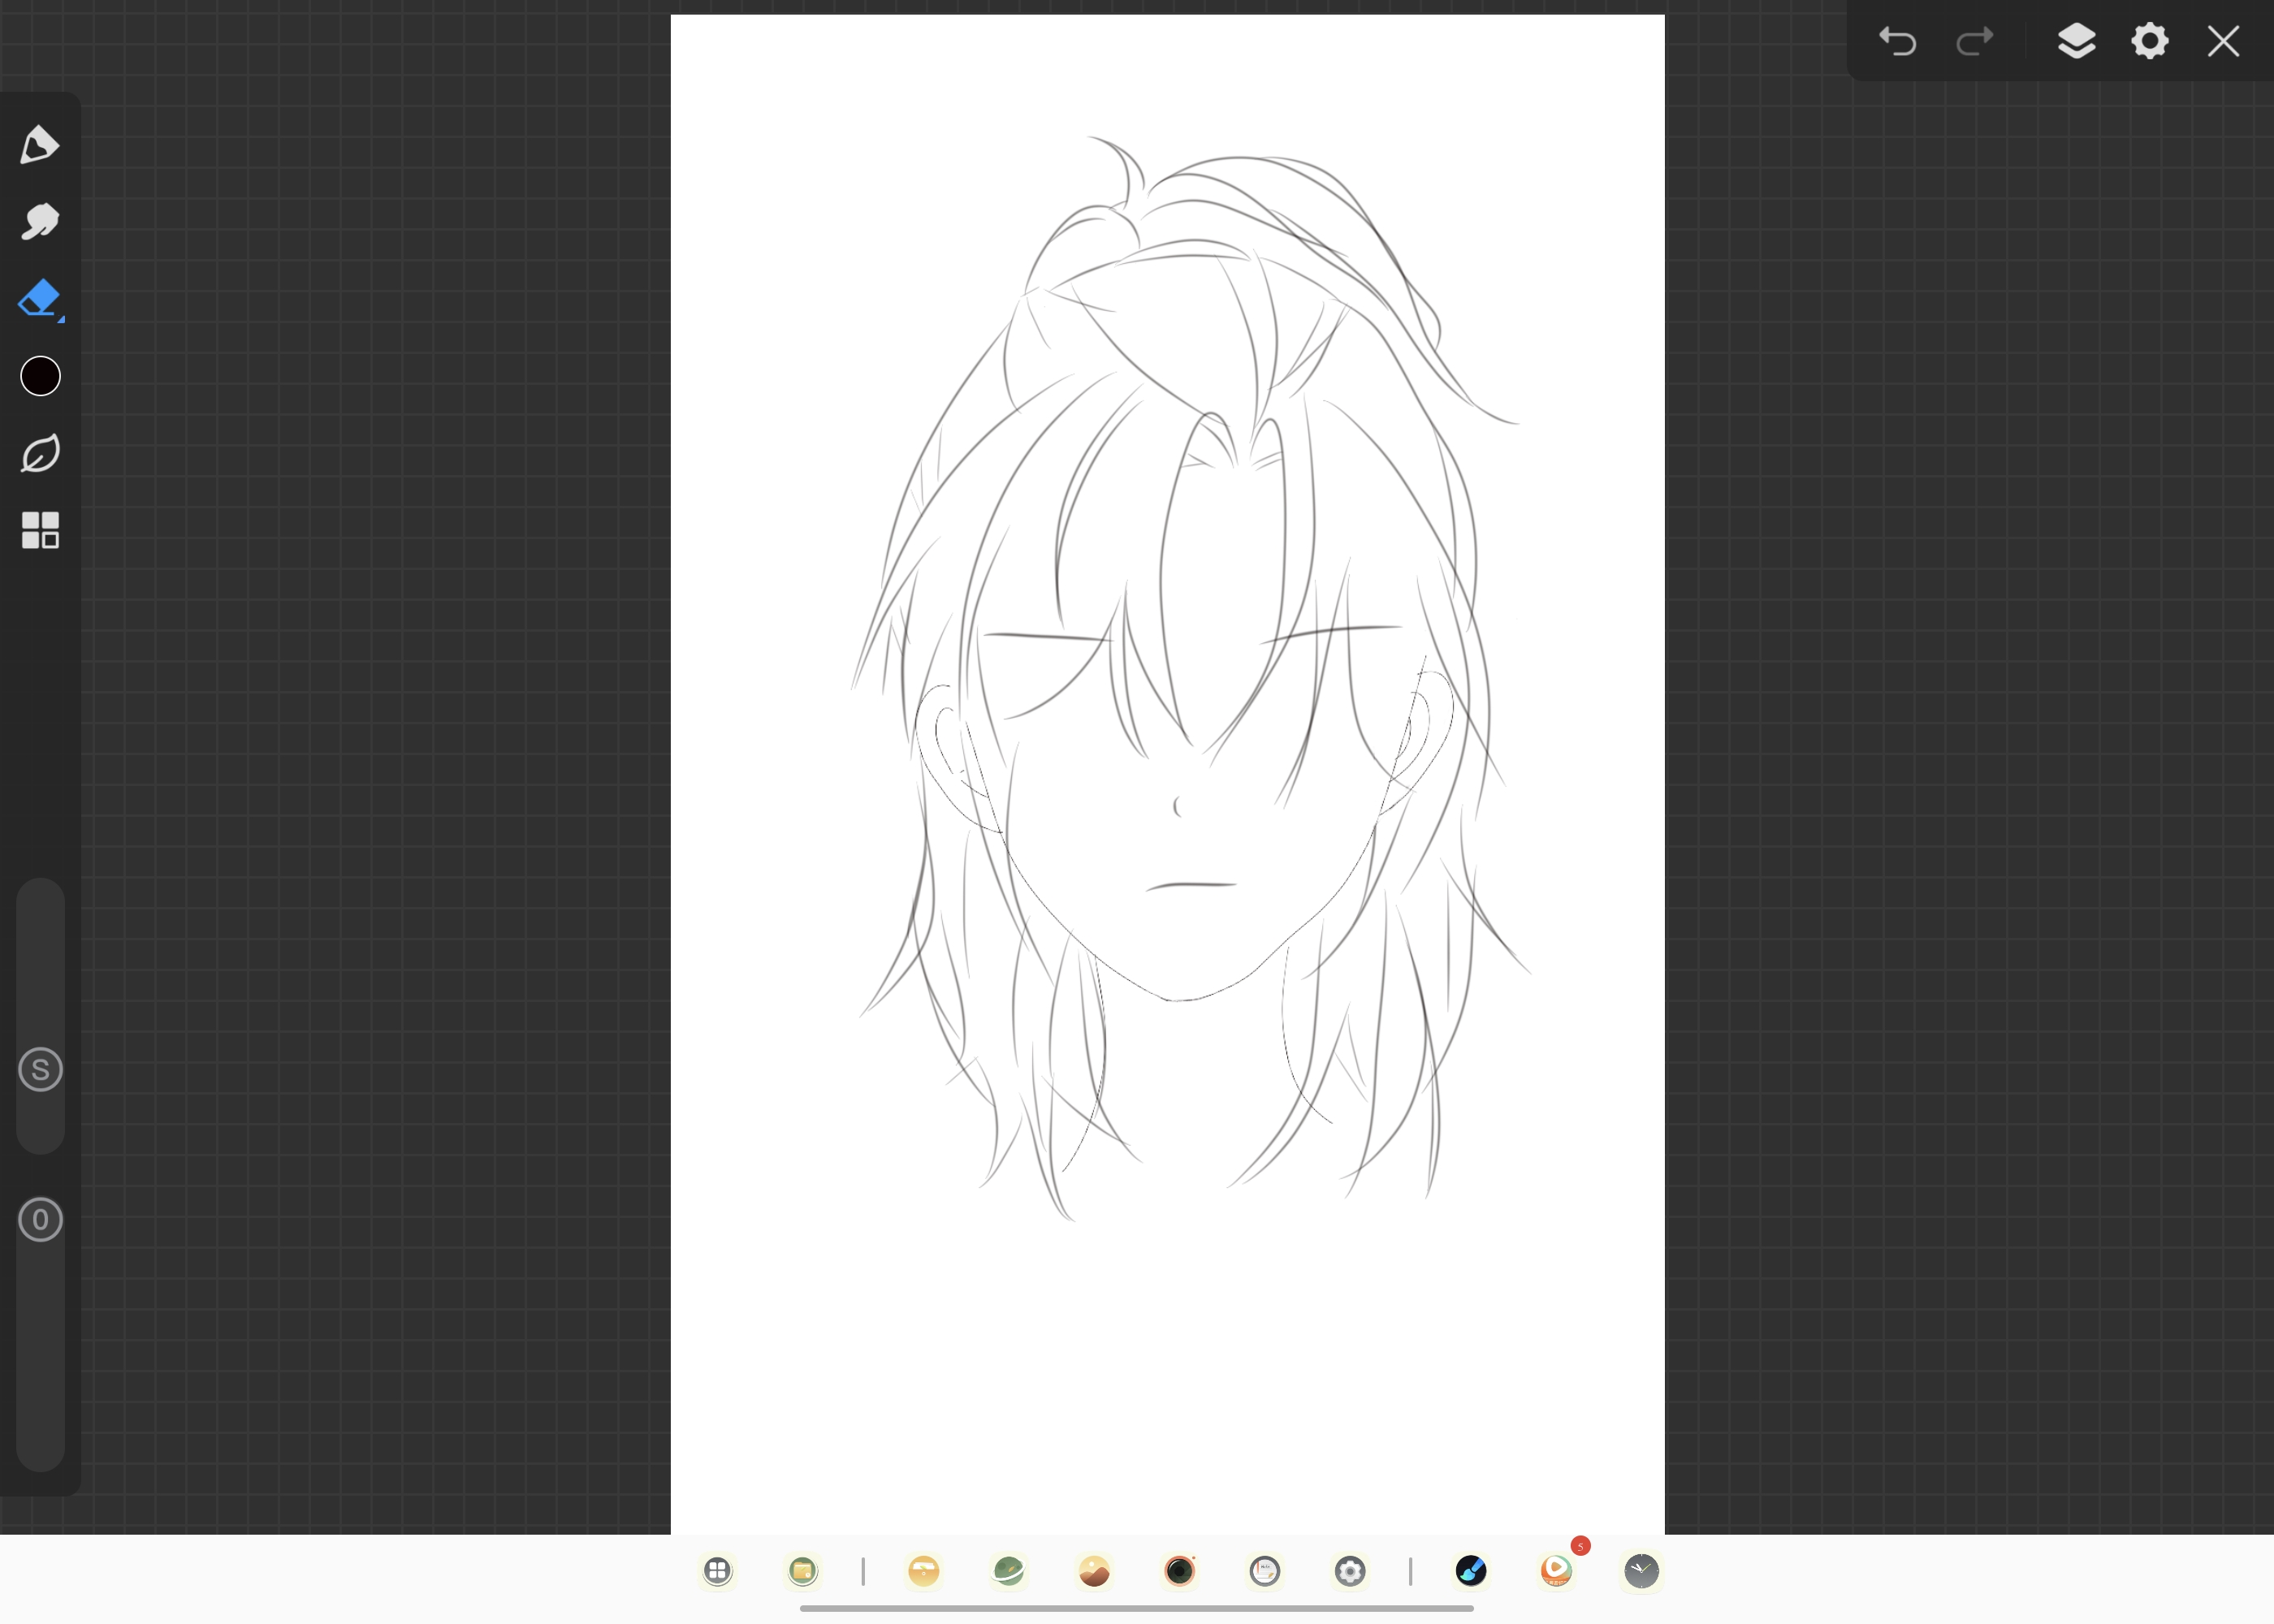Open the video app with badge

pos(1556,1571)
